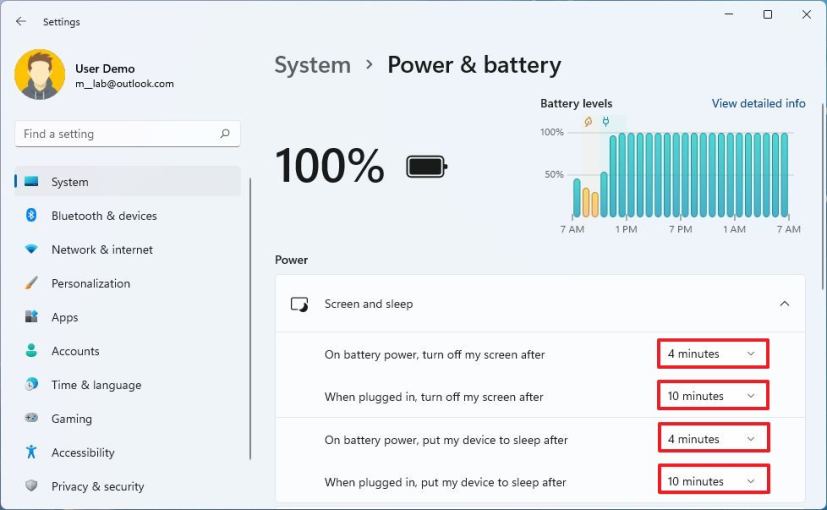The width and height of the screenshot is (827, 510).
Task: Open battery sleep timeout dropdown
Action: click(712, 439)
